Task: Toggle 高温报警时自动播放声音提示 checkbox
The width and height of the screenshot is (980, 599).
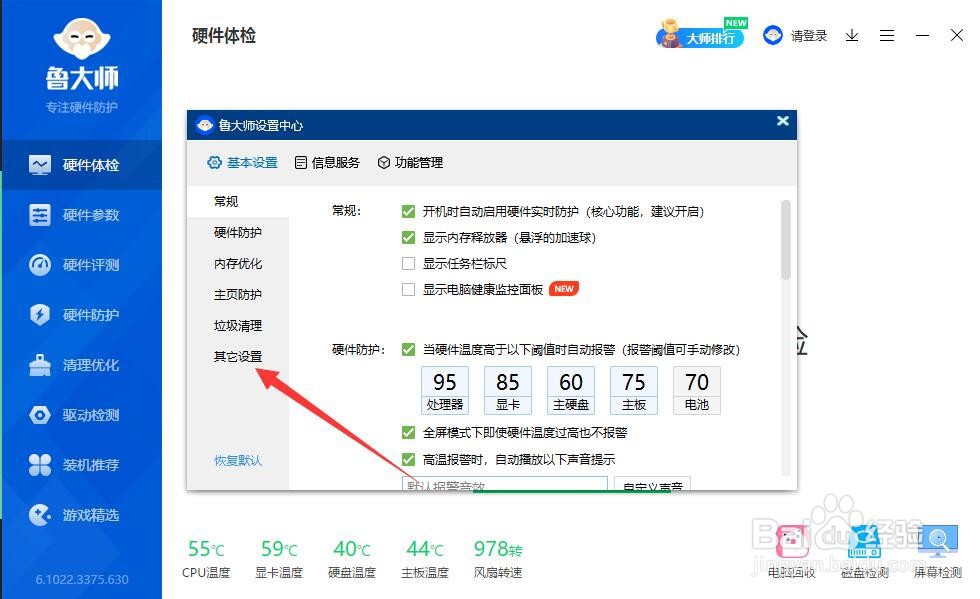Action: [x=408, y=460]
